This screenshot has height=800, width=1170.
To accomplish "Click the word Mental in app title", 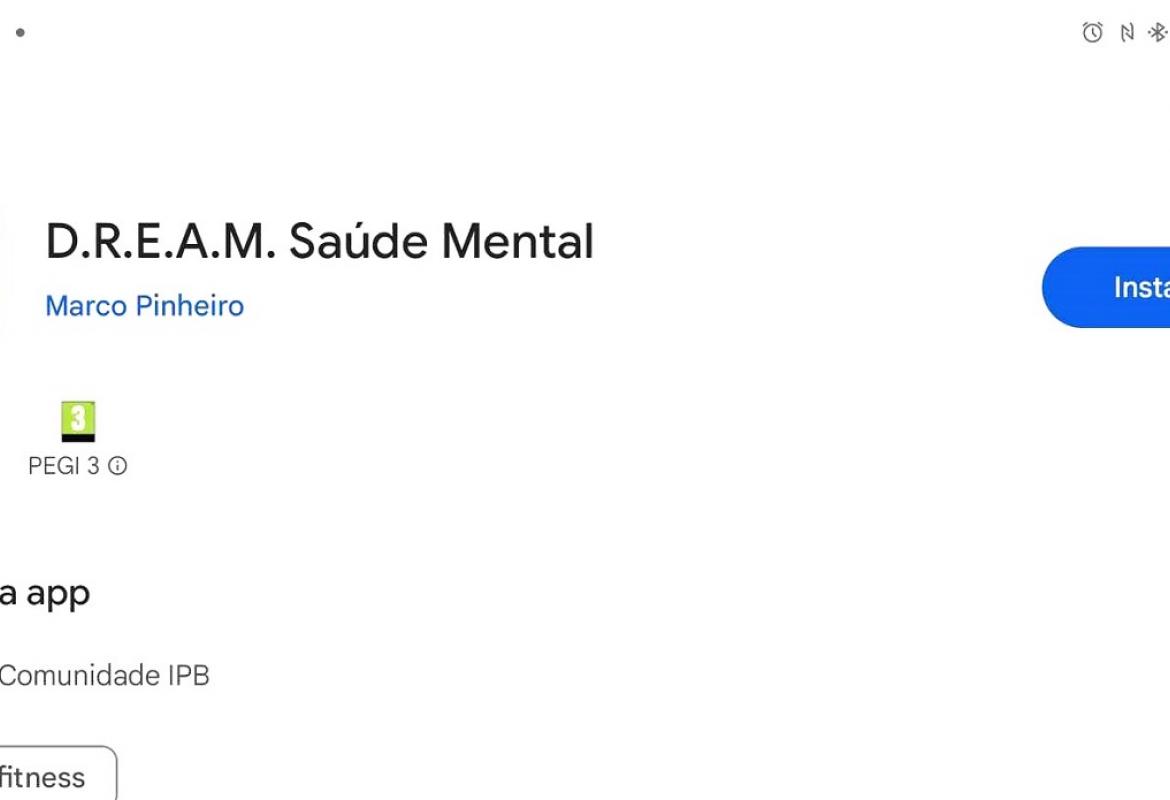I will pos(518,241).
